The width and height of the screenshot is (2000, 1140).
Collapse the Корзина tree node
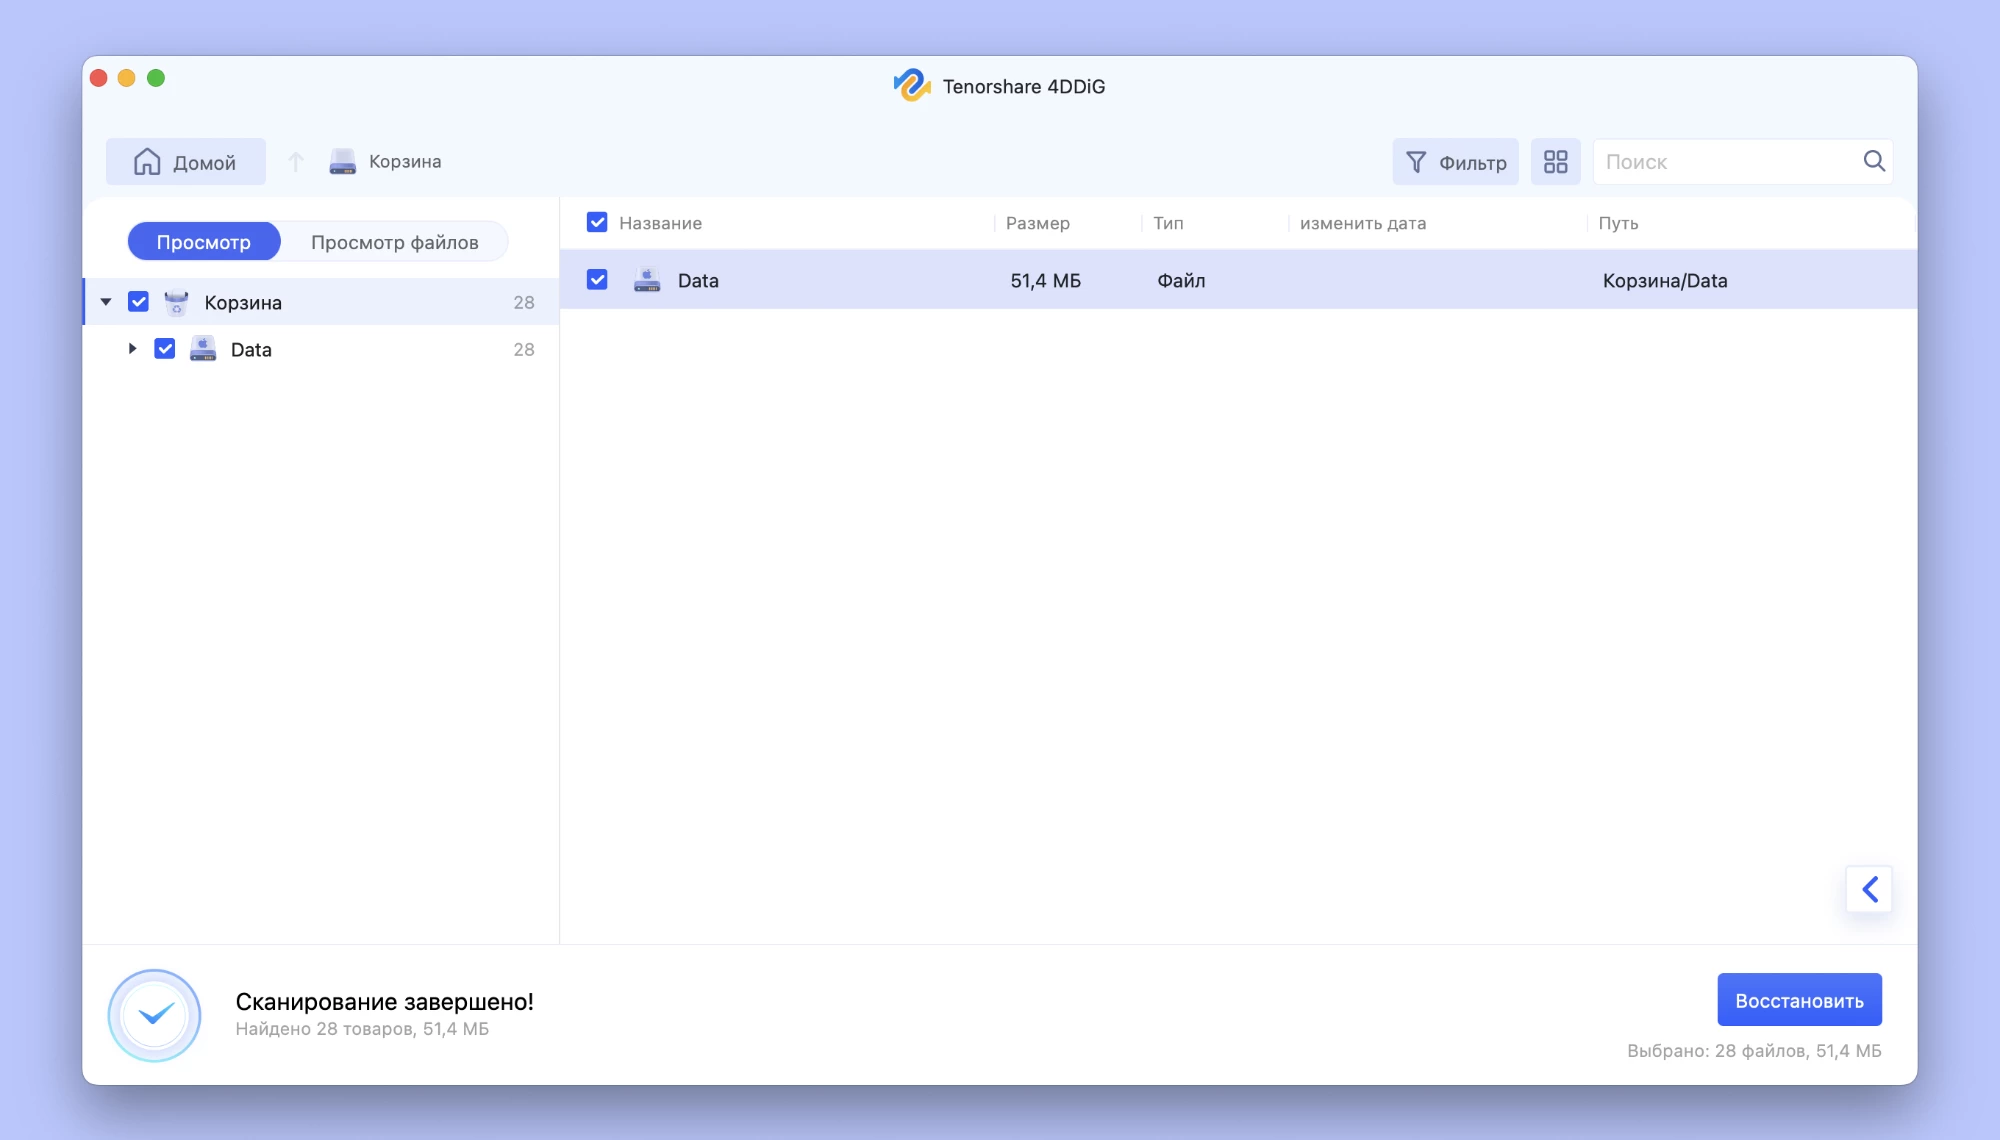(x=106, y=302)
